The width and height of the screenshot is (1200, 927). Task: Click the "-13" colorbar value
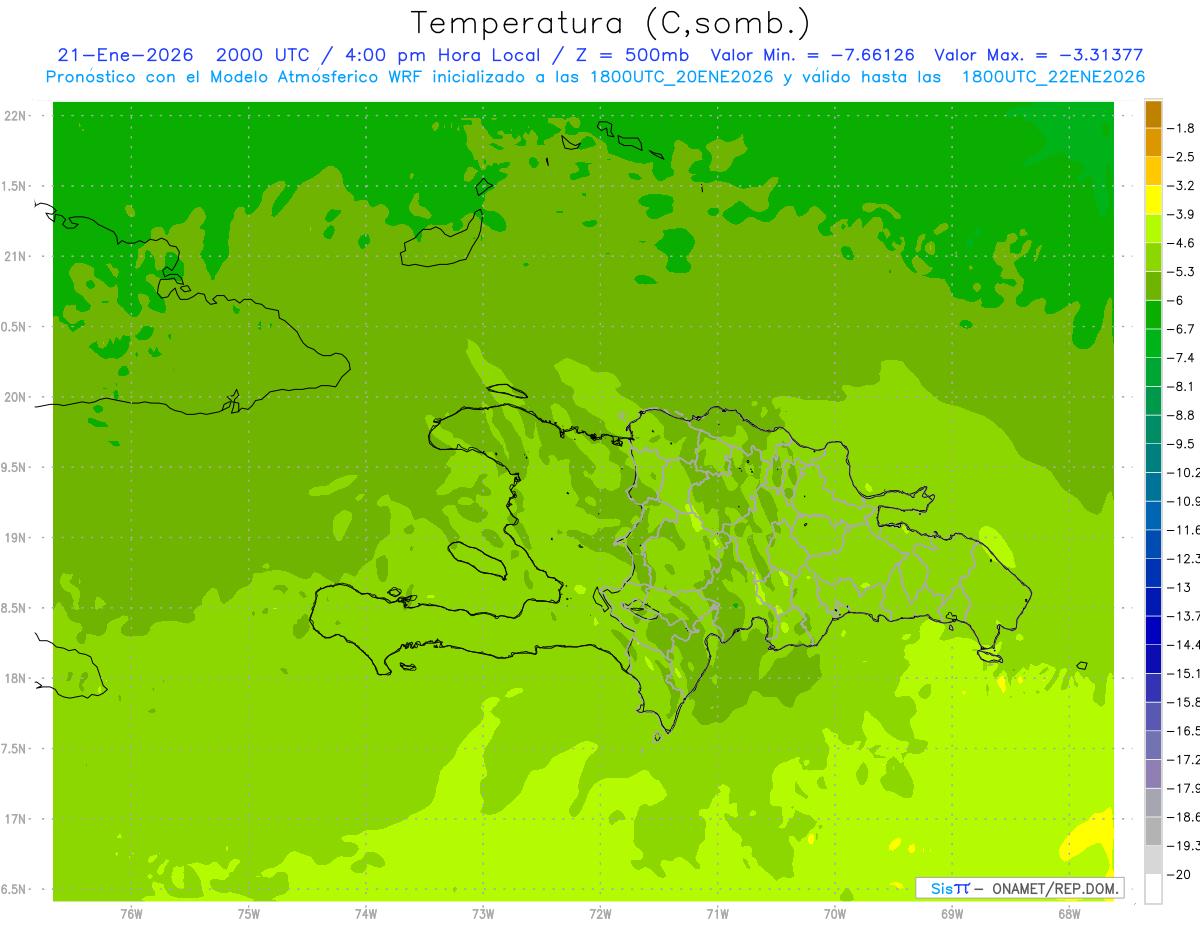pyautogui.click(x=1178, y=587)
